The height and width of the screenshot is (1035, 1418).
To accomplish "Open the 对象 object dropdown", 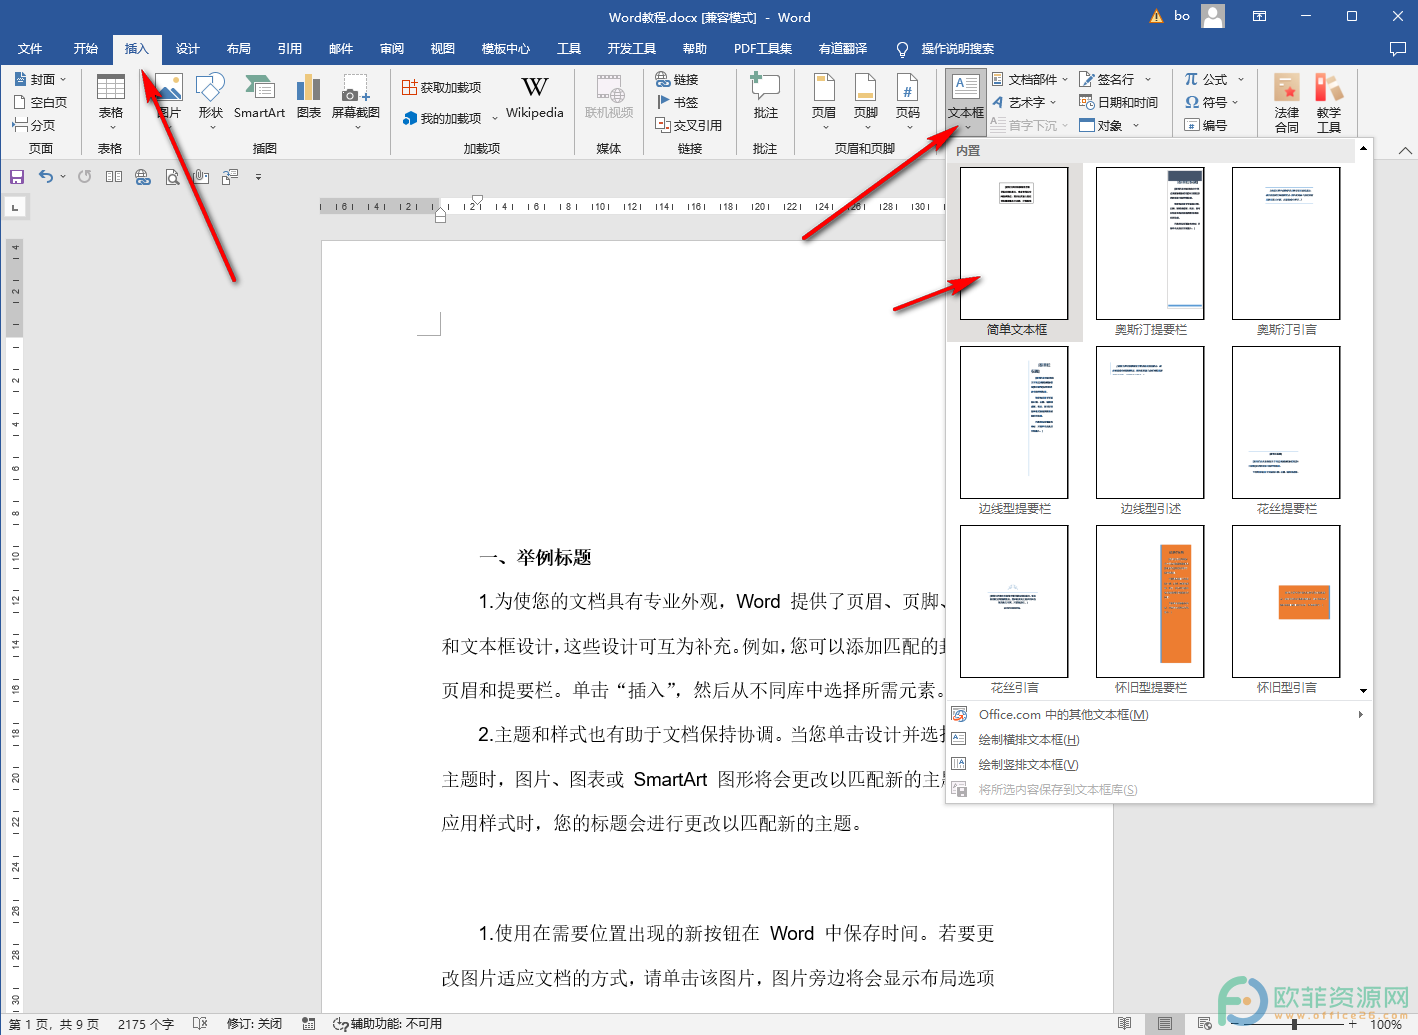I will pyautogui.click(x=1109, y=125).
